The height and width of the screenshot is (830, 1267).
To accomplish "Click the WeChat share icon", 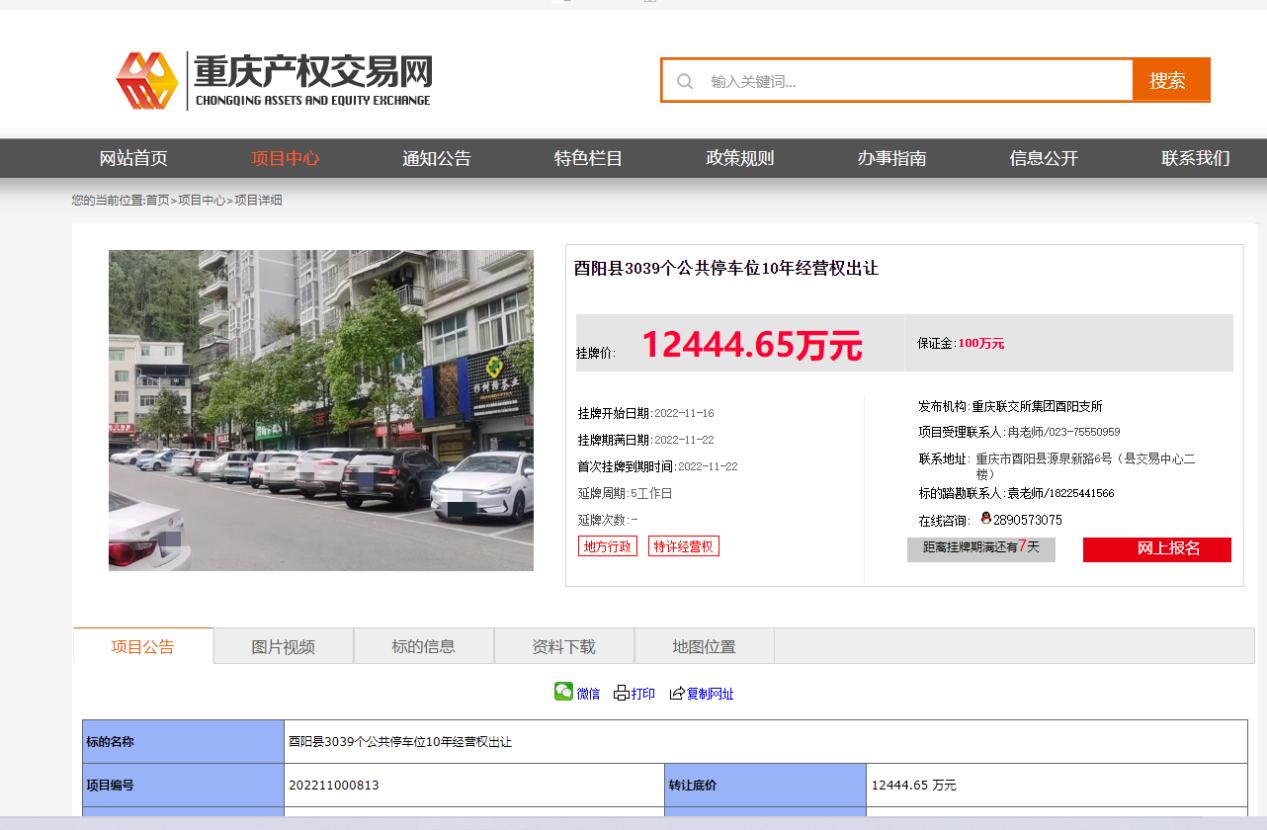I will click(x=564, y=692).
